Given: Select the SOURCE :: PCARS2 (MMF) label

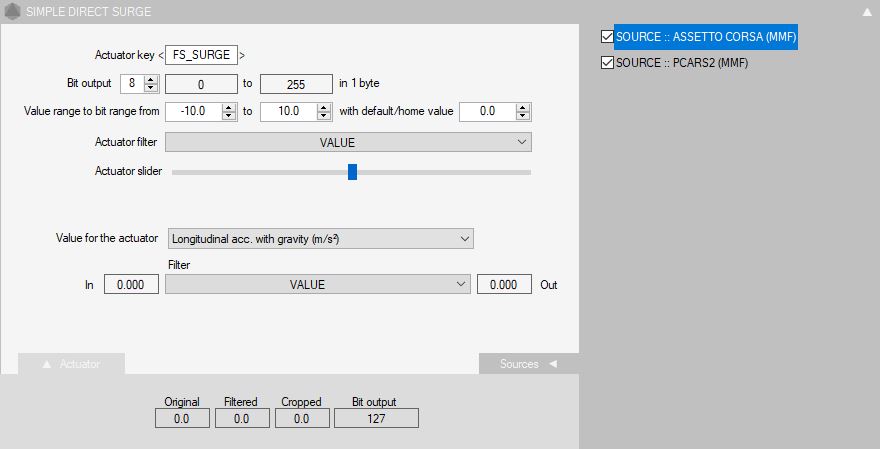Looking at the screenshot, I should click(681, 63).
